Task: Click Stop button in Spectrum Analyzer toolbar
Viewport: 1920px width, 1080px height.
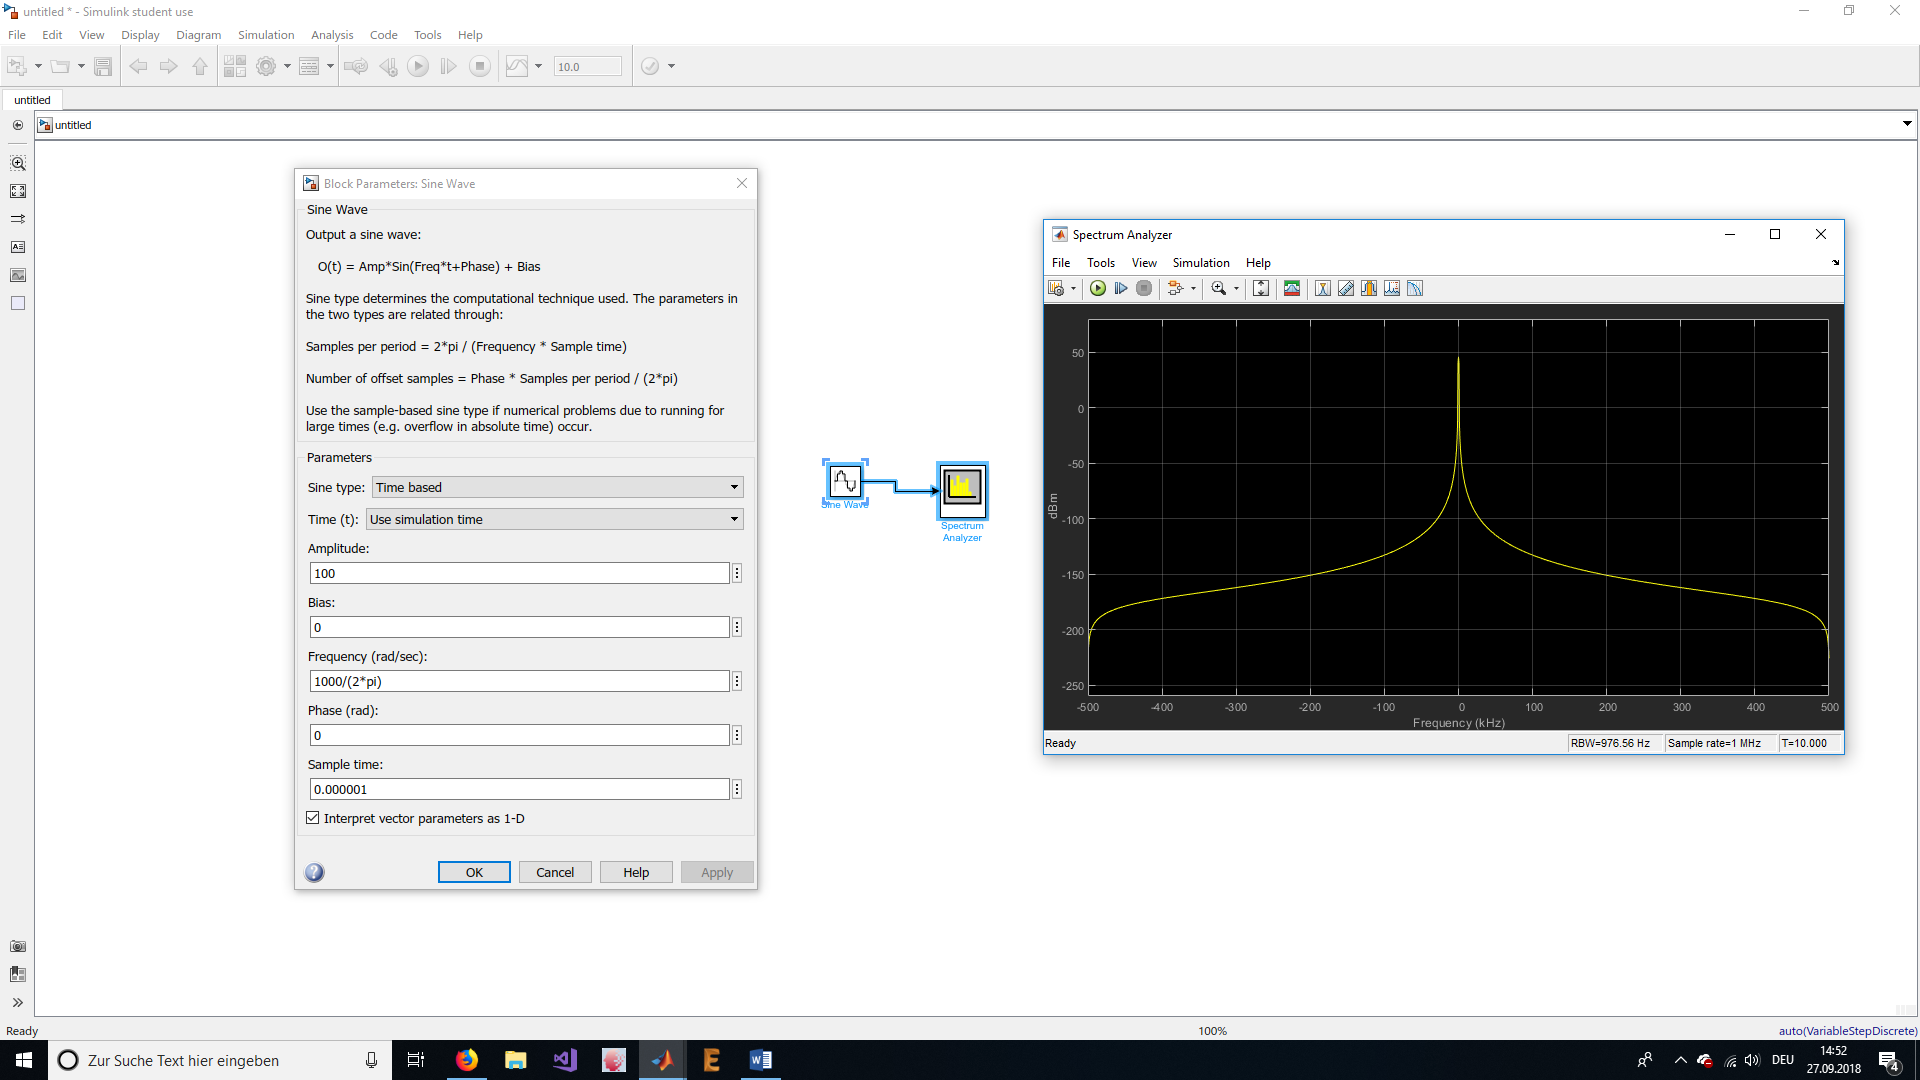Action: [x=1144, y=289]
